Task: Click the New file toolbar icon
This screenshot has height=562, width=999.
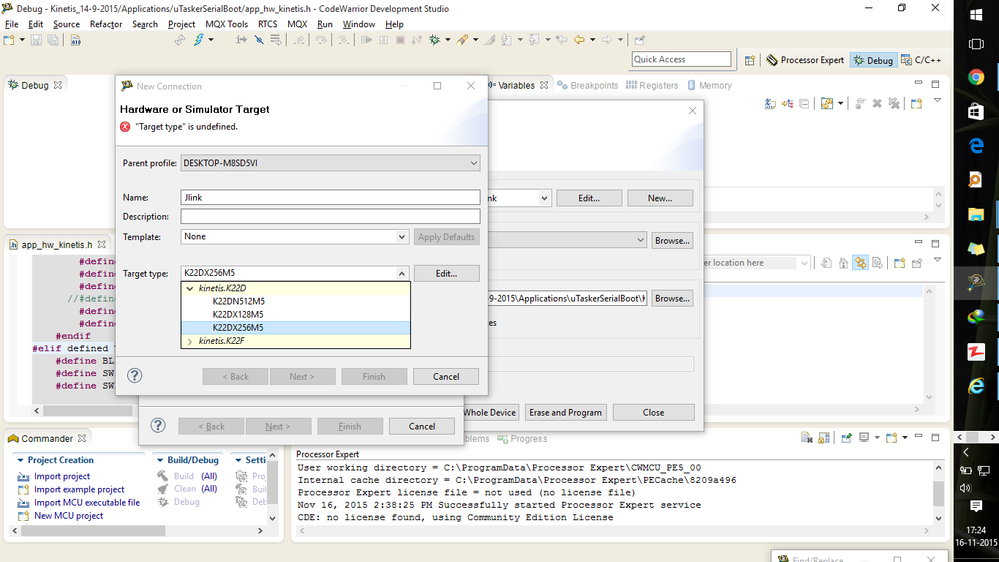Action: [9, 40]
